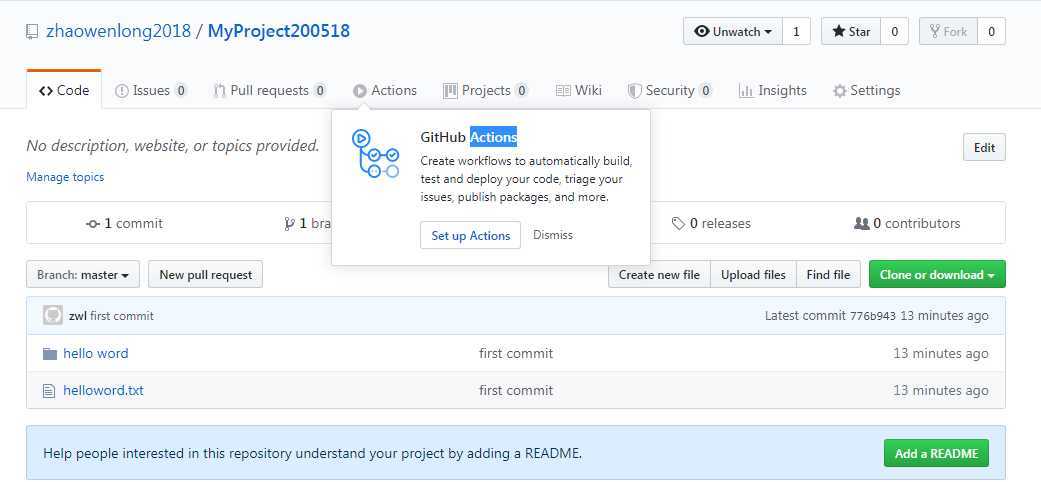Click the file icon for helloword.txt
Image resolution: width=1041 pixels, height=482 pixels.
[x=49, y=391]
